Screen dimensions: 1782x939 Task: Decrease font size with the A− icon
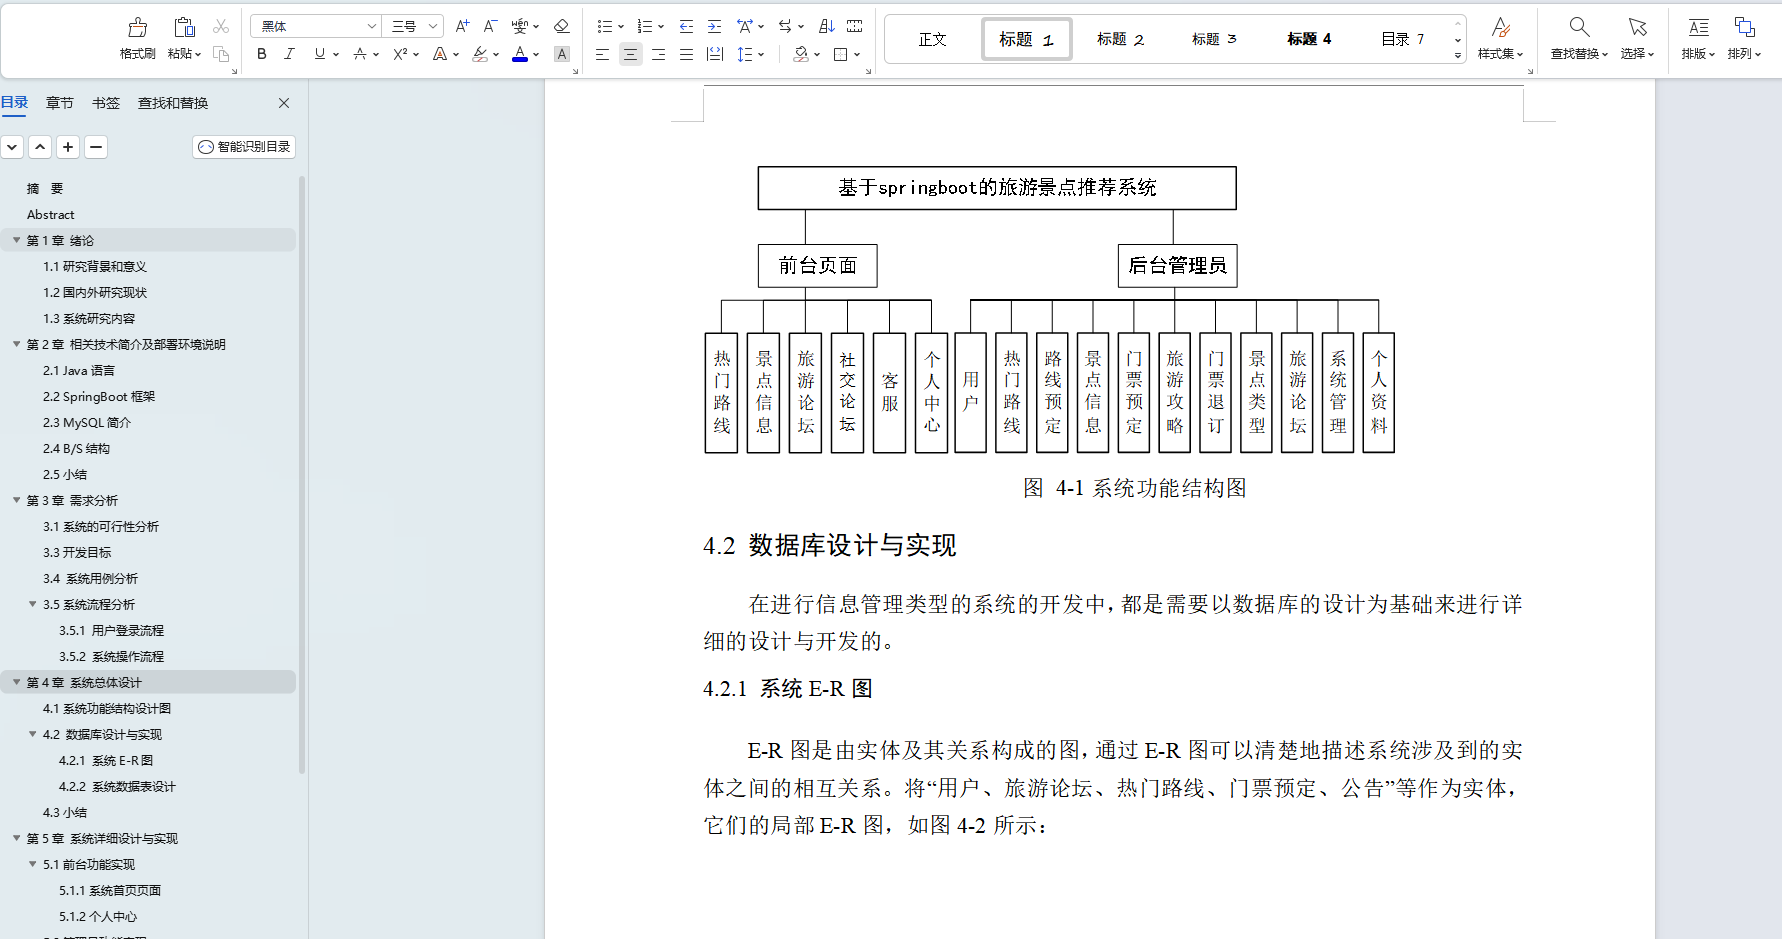pos(489,25)
